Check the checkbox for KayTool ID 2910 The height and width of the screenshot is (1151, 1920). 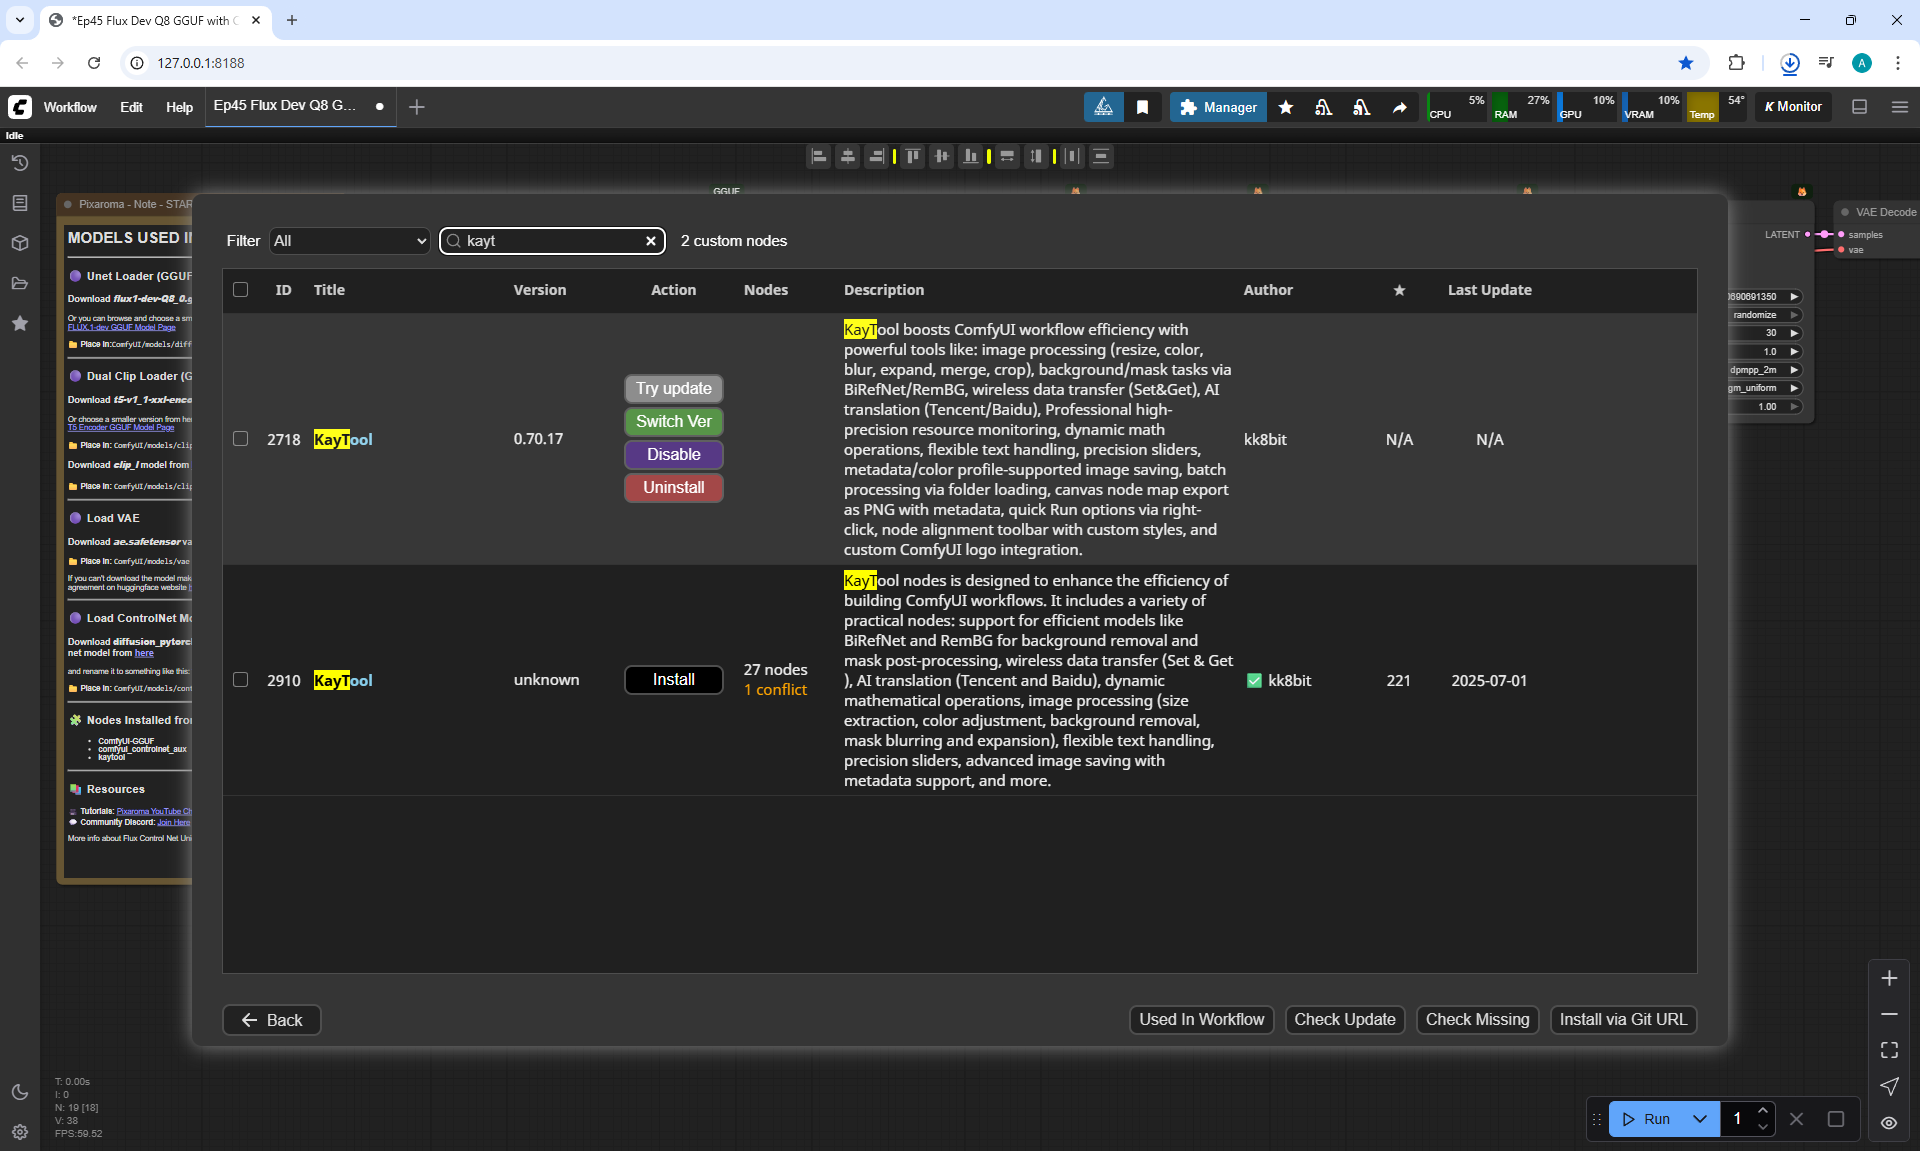tap(240, 680)
